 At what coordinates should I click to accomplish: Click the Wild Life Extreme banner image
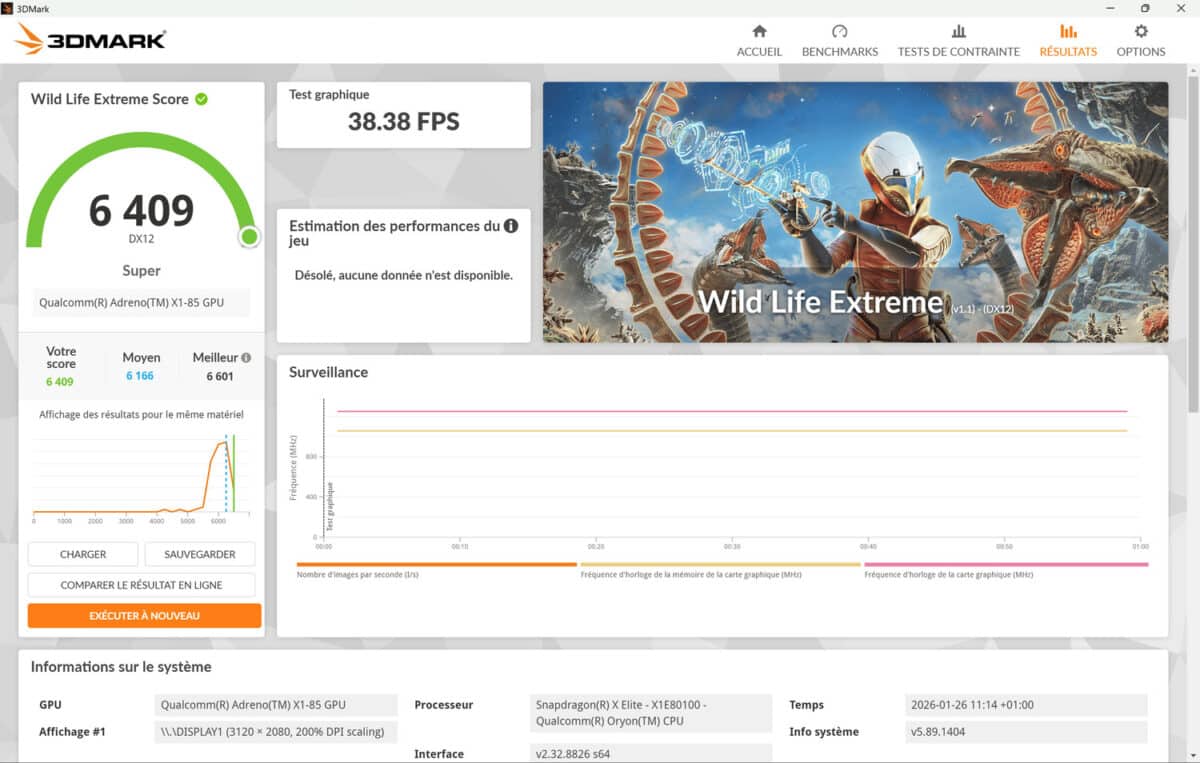coord(855,212)
